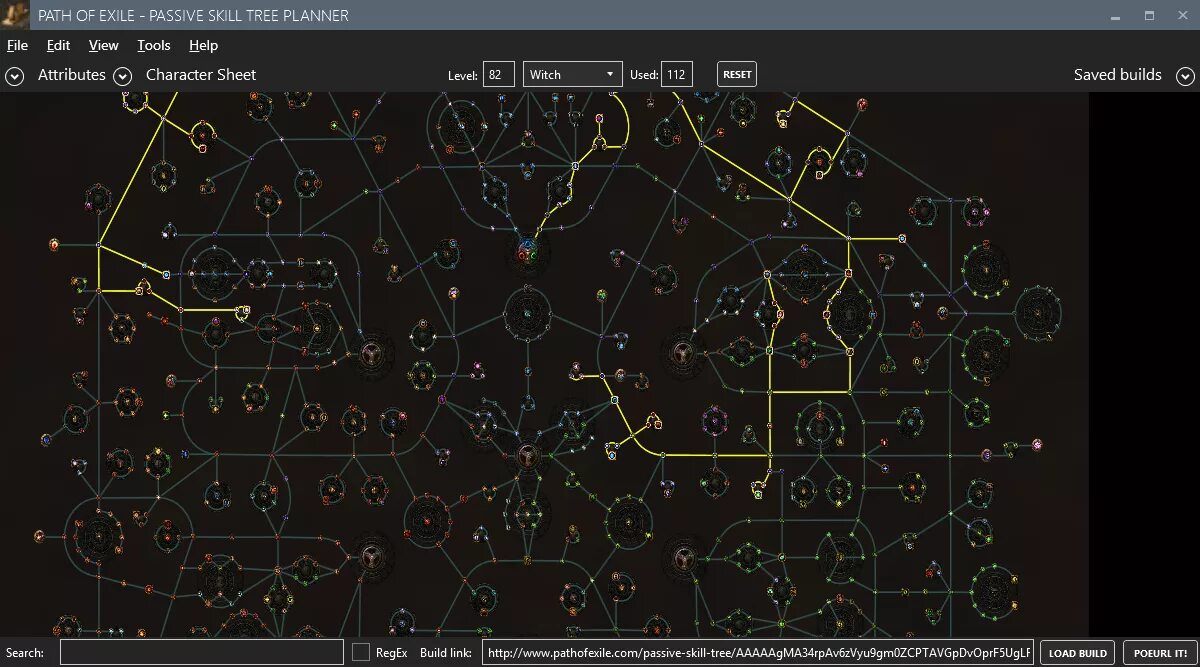The height and width of the screenshot is (667, 1200).
Task: Click the Level field showing 82
Action: point(499,74)
